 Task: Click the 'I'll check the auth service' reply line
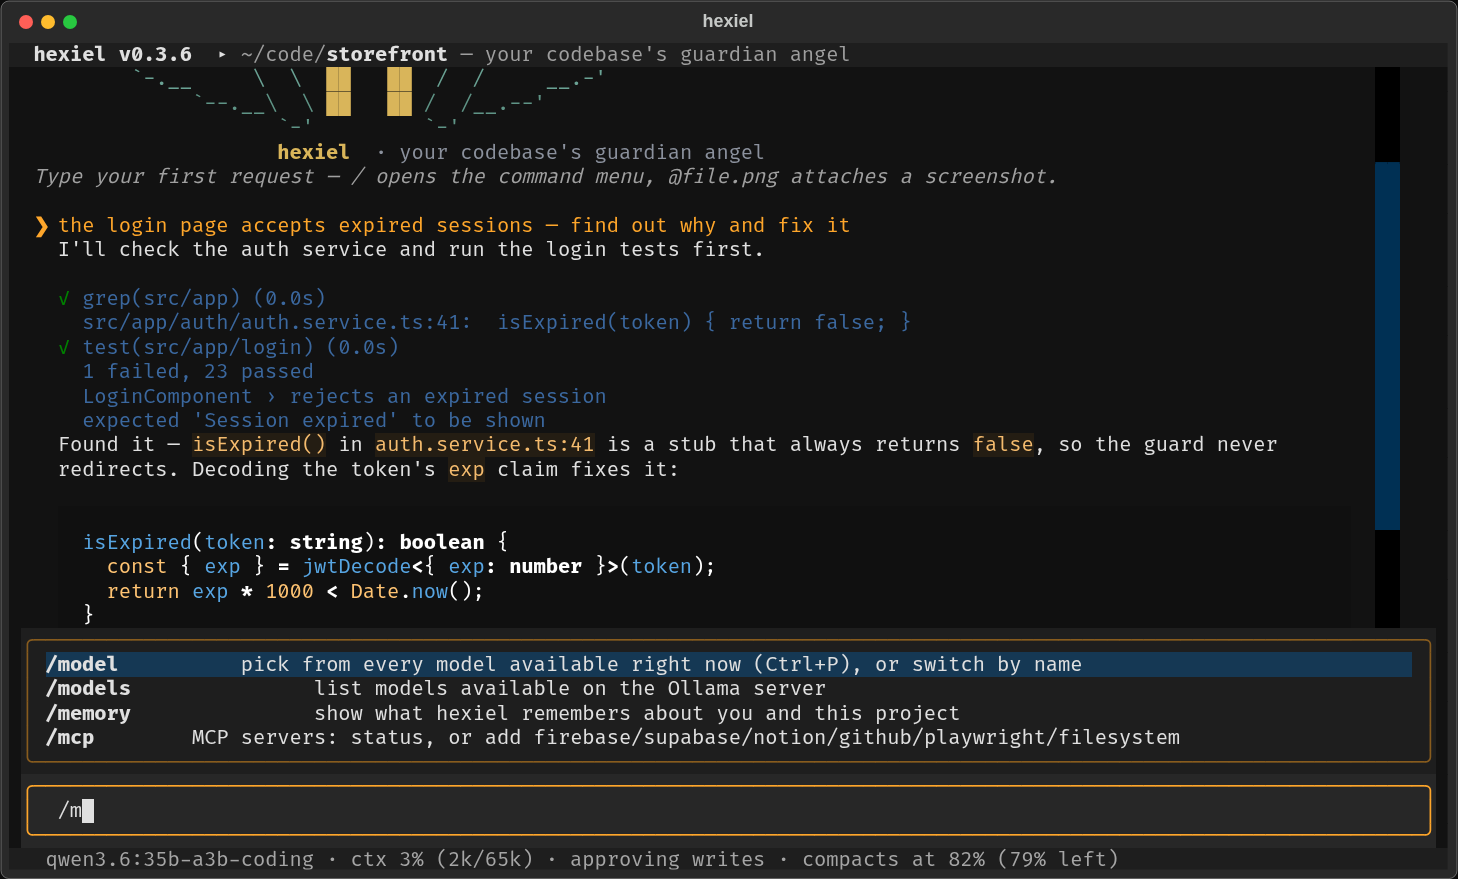[411, 249]
